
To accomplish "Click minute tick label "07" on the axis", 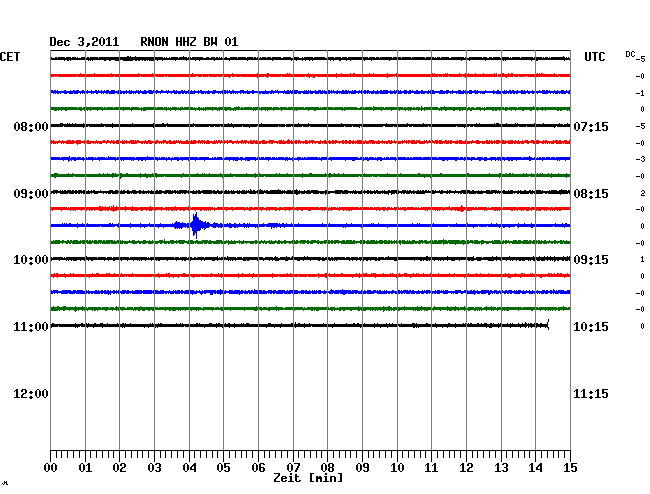I will 293,468.
